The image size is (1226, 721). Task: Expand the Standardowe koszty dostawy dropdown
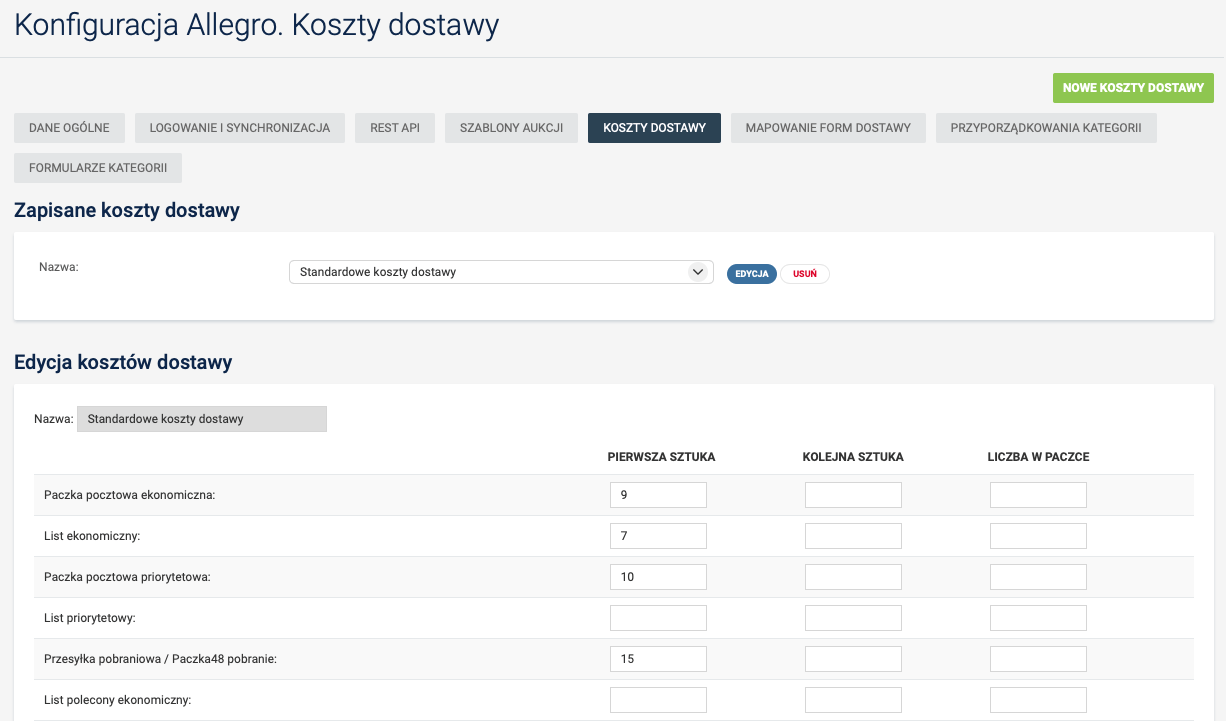500,272
